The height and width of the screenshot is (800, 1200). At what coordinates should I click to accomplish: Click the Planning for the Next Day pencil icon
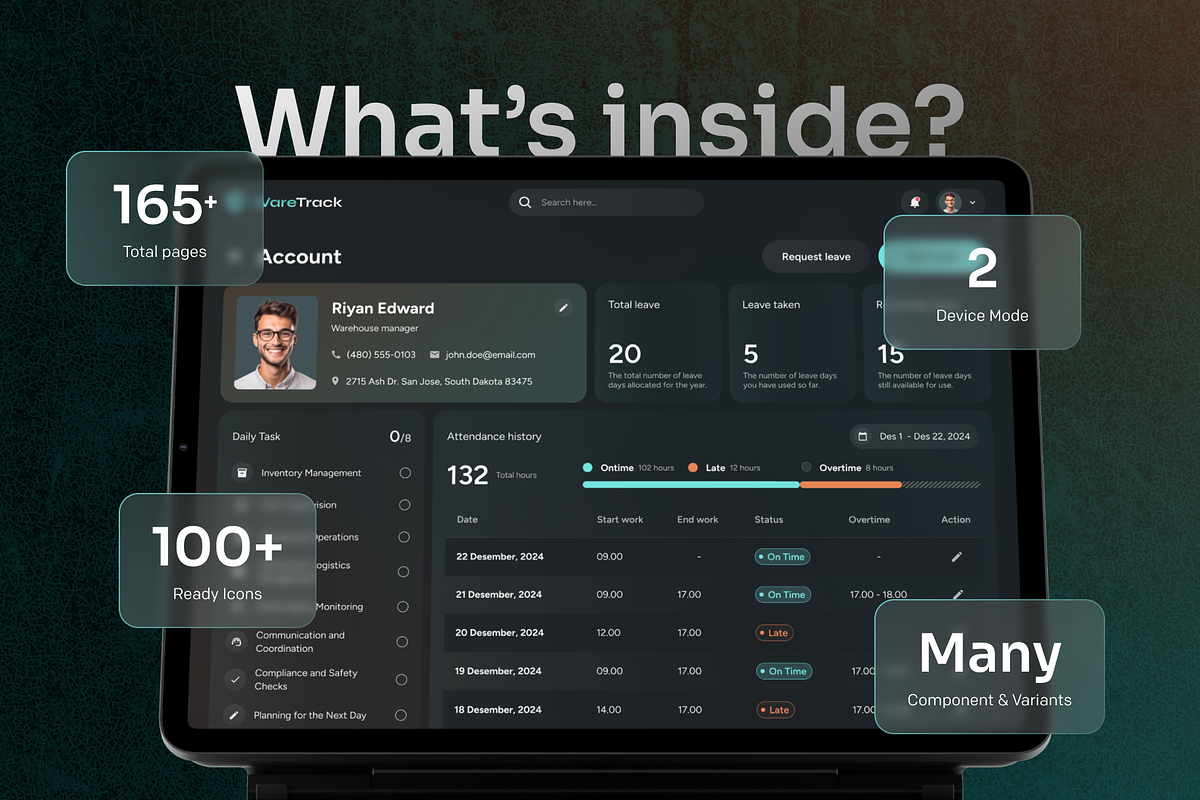click(234, 715)
